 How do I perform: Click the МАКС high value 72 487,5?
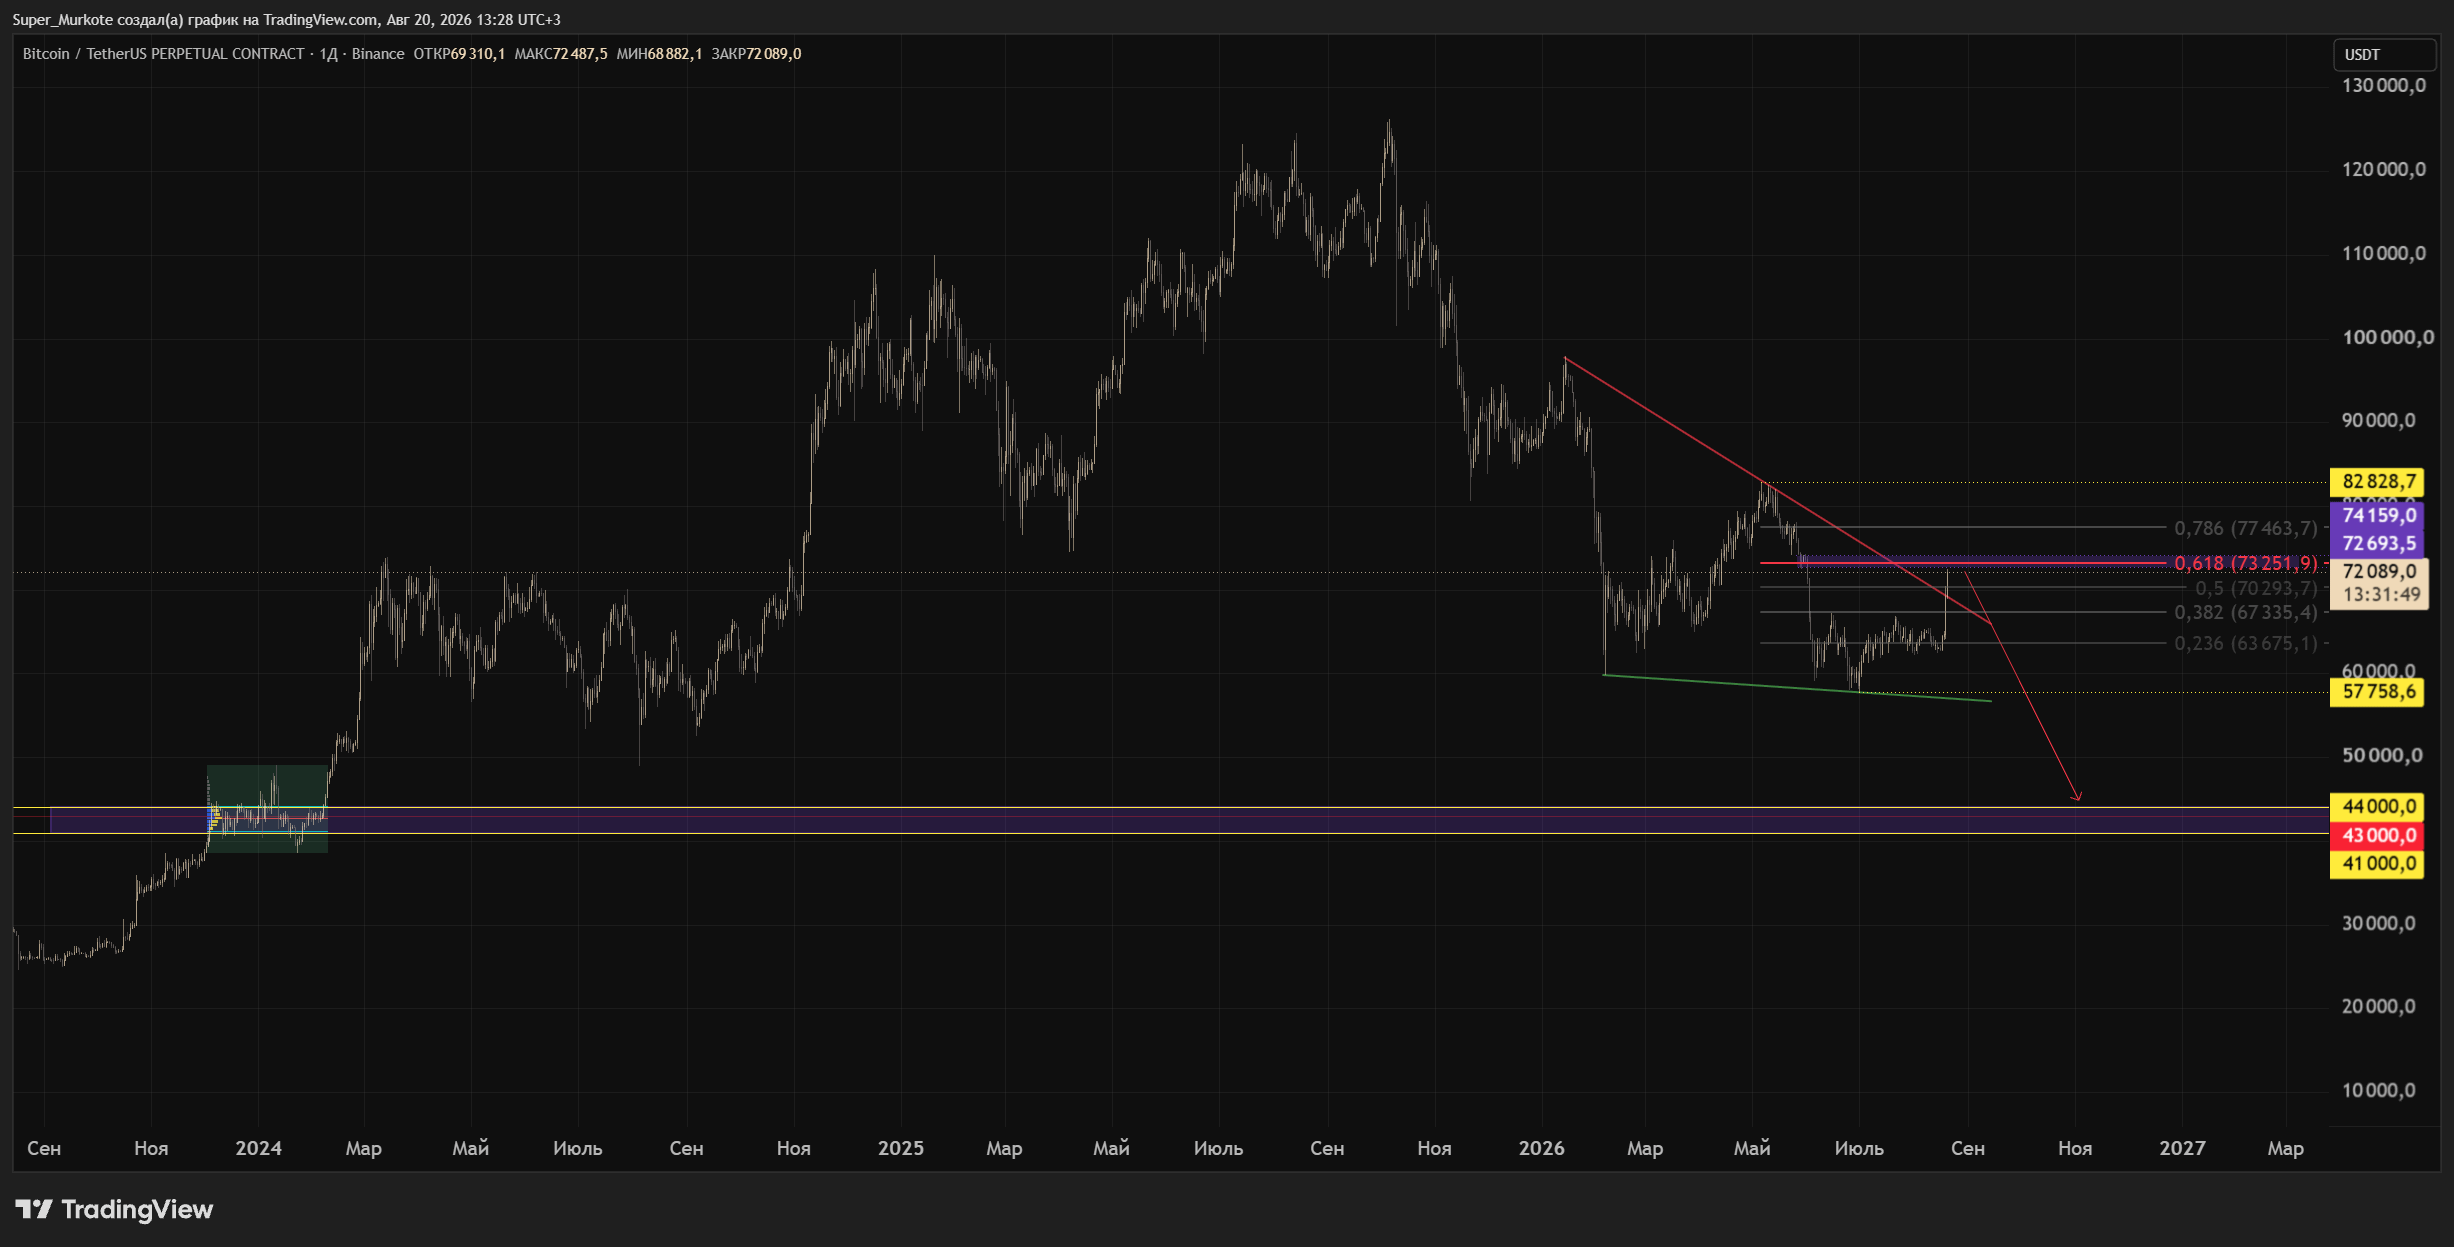pos(579,54)
